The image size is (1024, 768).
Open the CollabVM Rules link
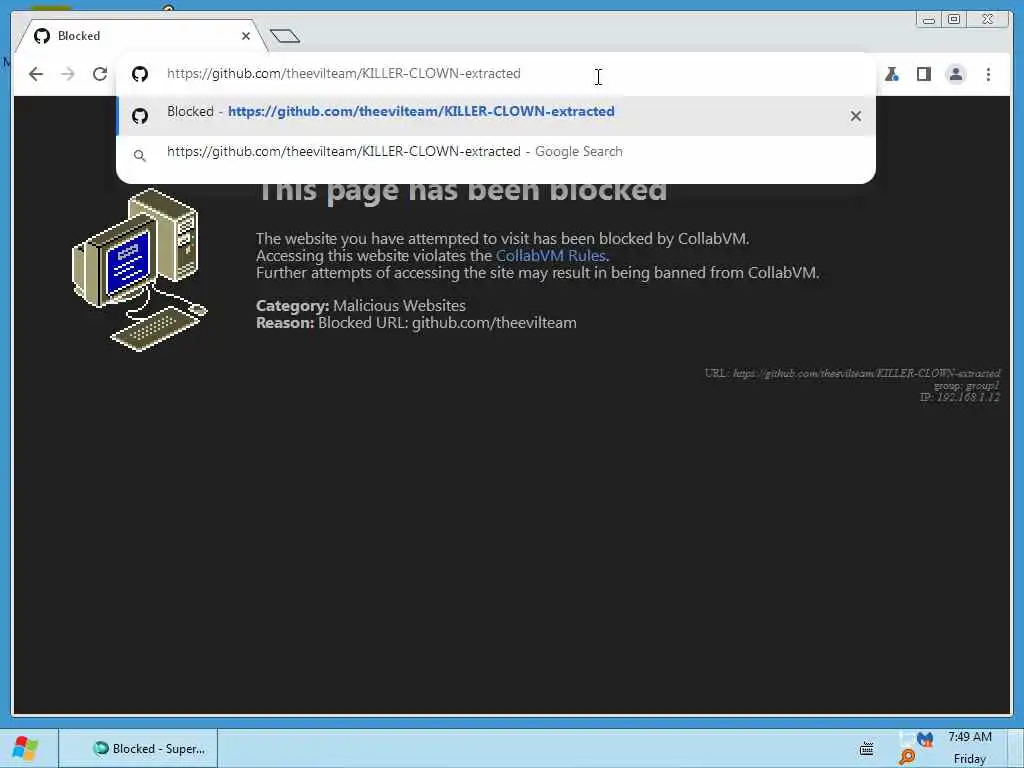point(551,255)
